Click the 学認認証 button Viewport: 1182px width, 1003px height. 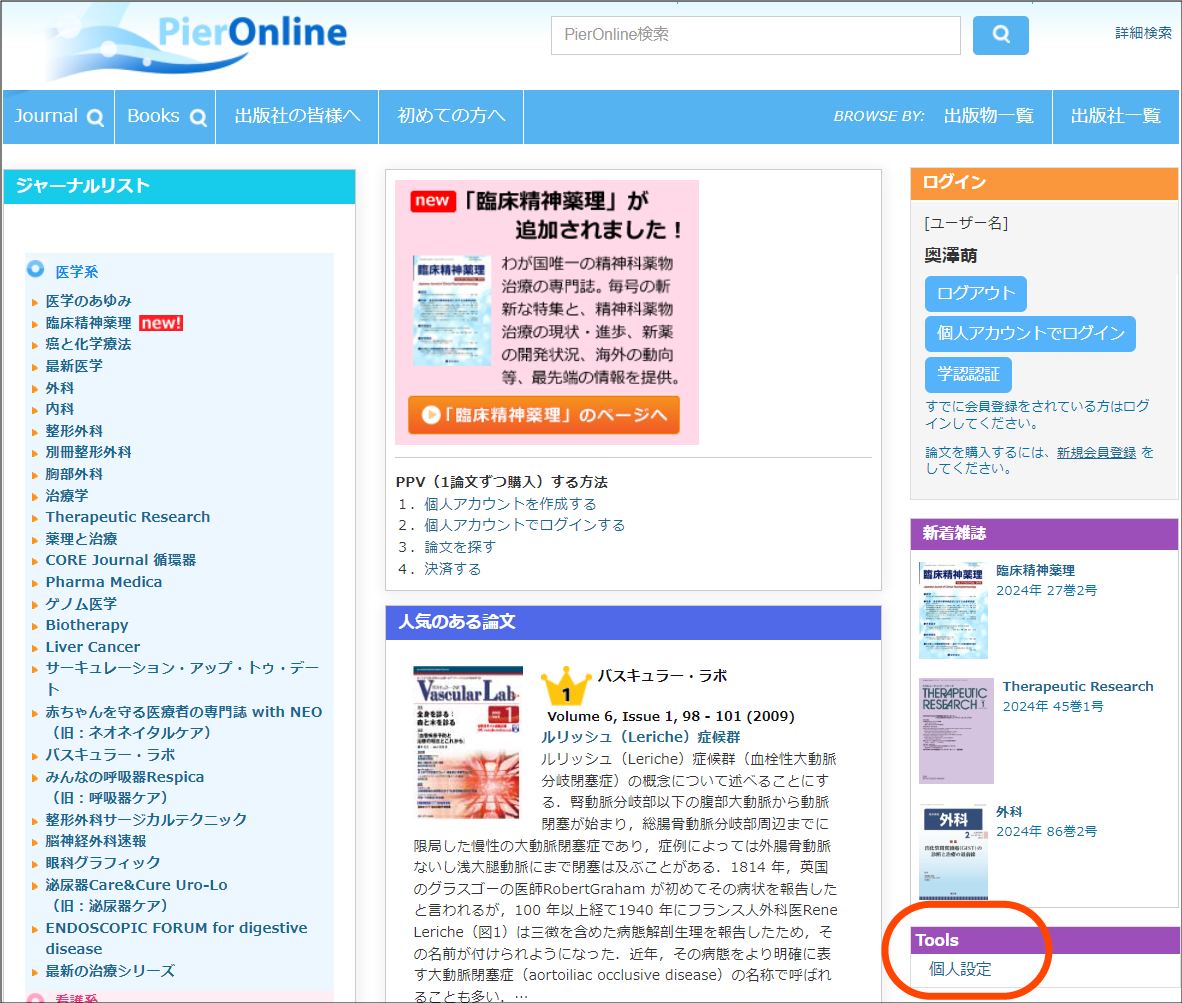[x=968, y=374]
